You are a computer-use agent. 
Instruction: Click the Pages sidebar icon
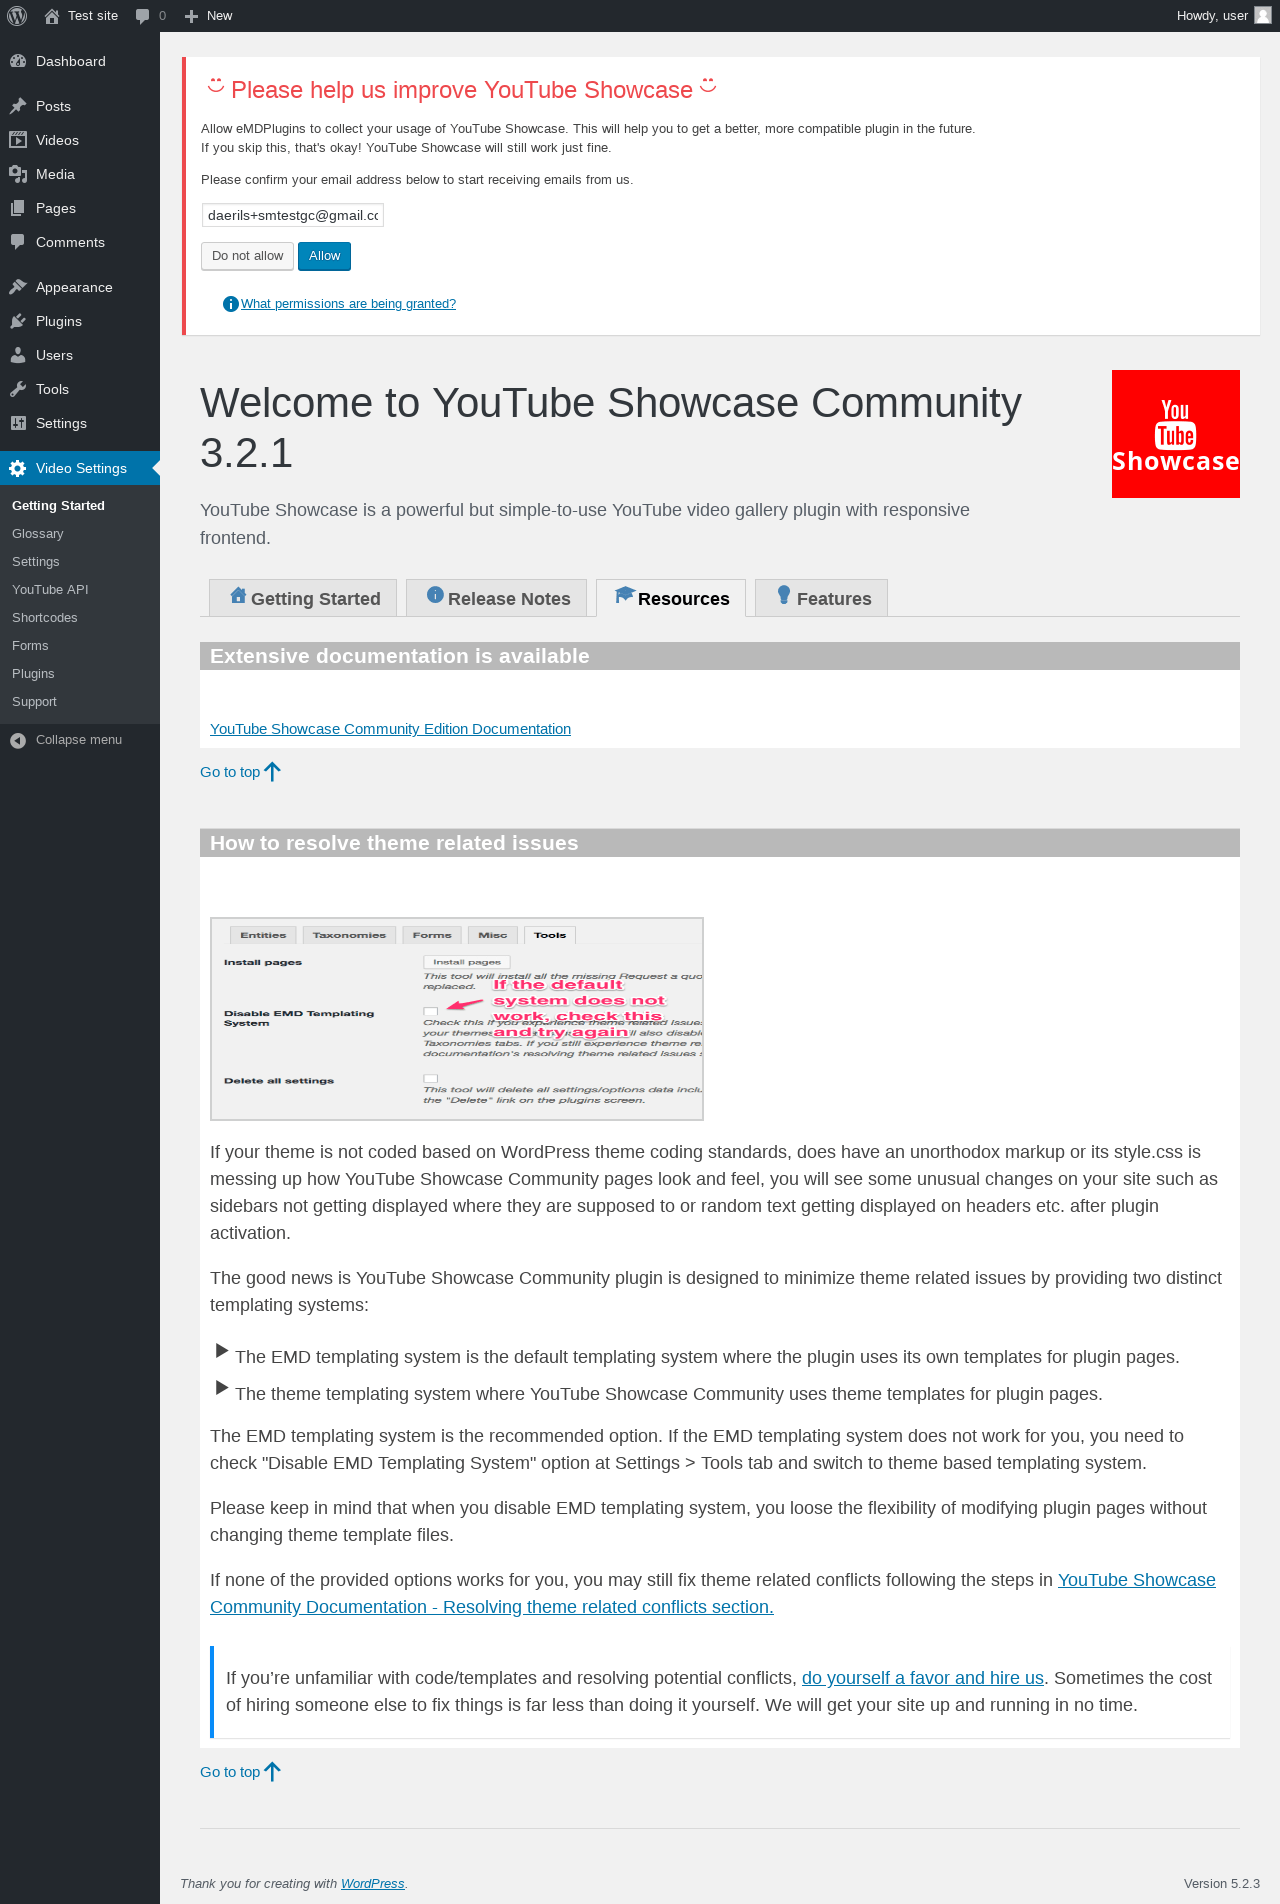(x=18, y=208)
